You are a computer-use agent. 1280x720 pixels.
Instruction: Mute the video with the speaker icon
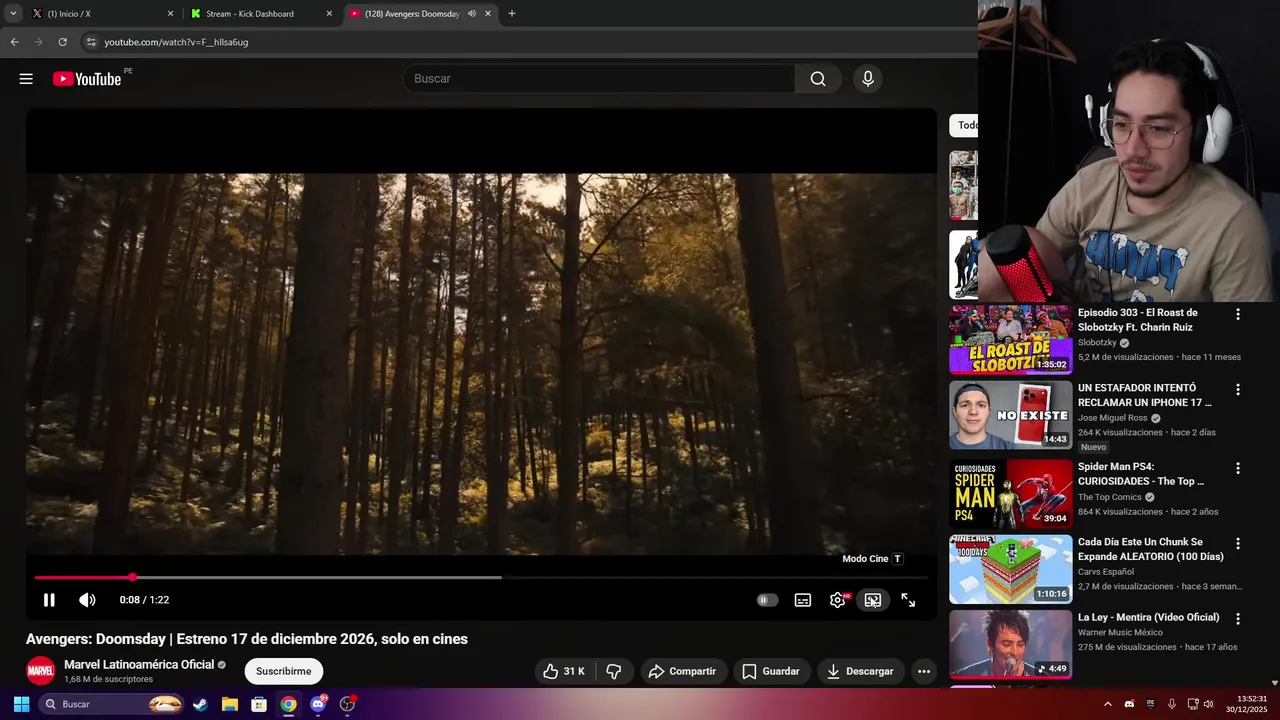tap(87, 600)
